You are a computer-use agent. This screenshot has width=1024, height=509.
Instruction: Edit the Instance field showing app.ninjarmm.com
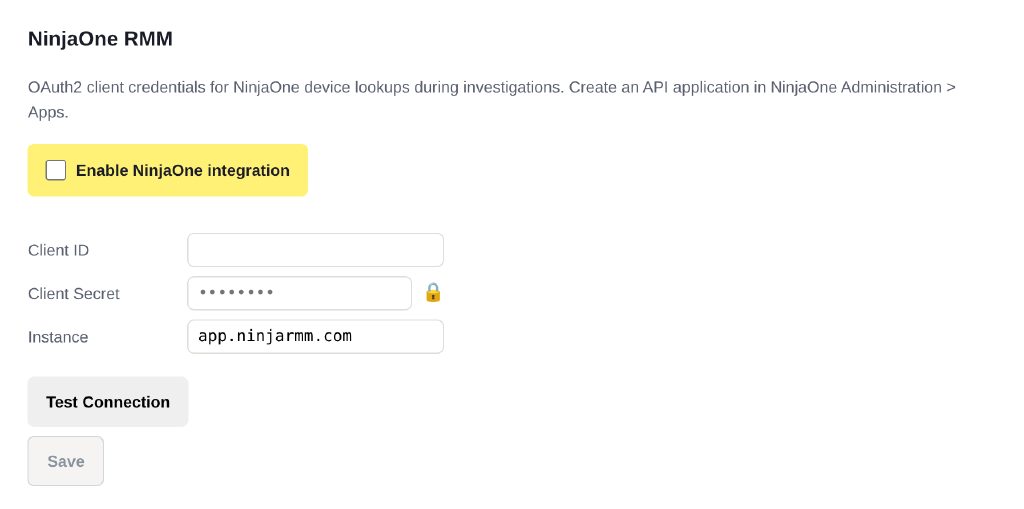(x=315, y=337)
